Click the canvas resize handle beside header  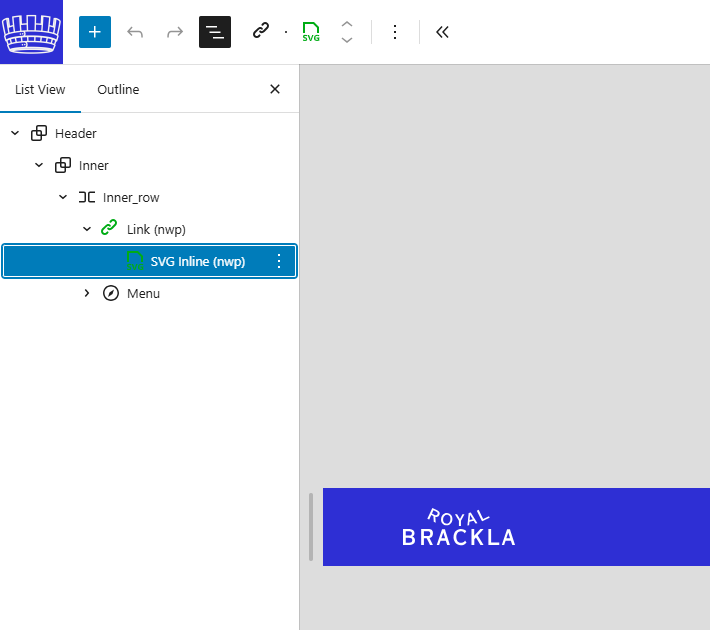[x=311, y=527]
